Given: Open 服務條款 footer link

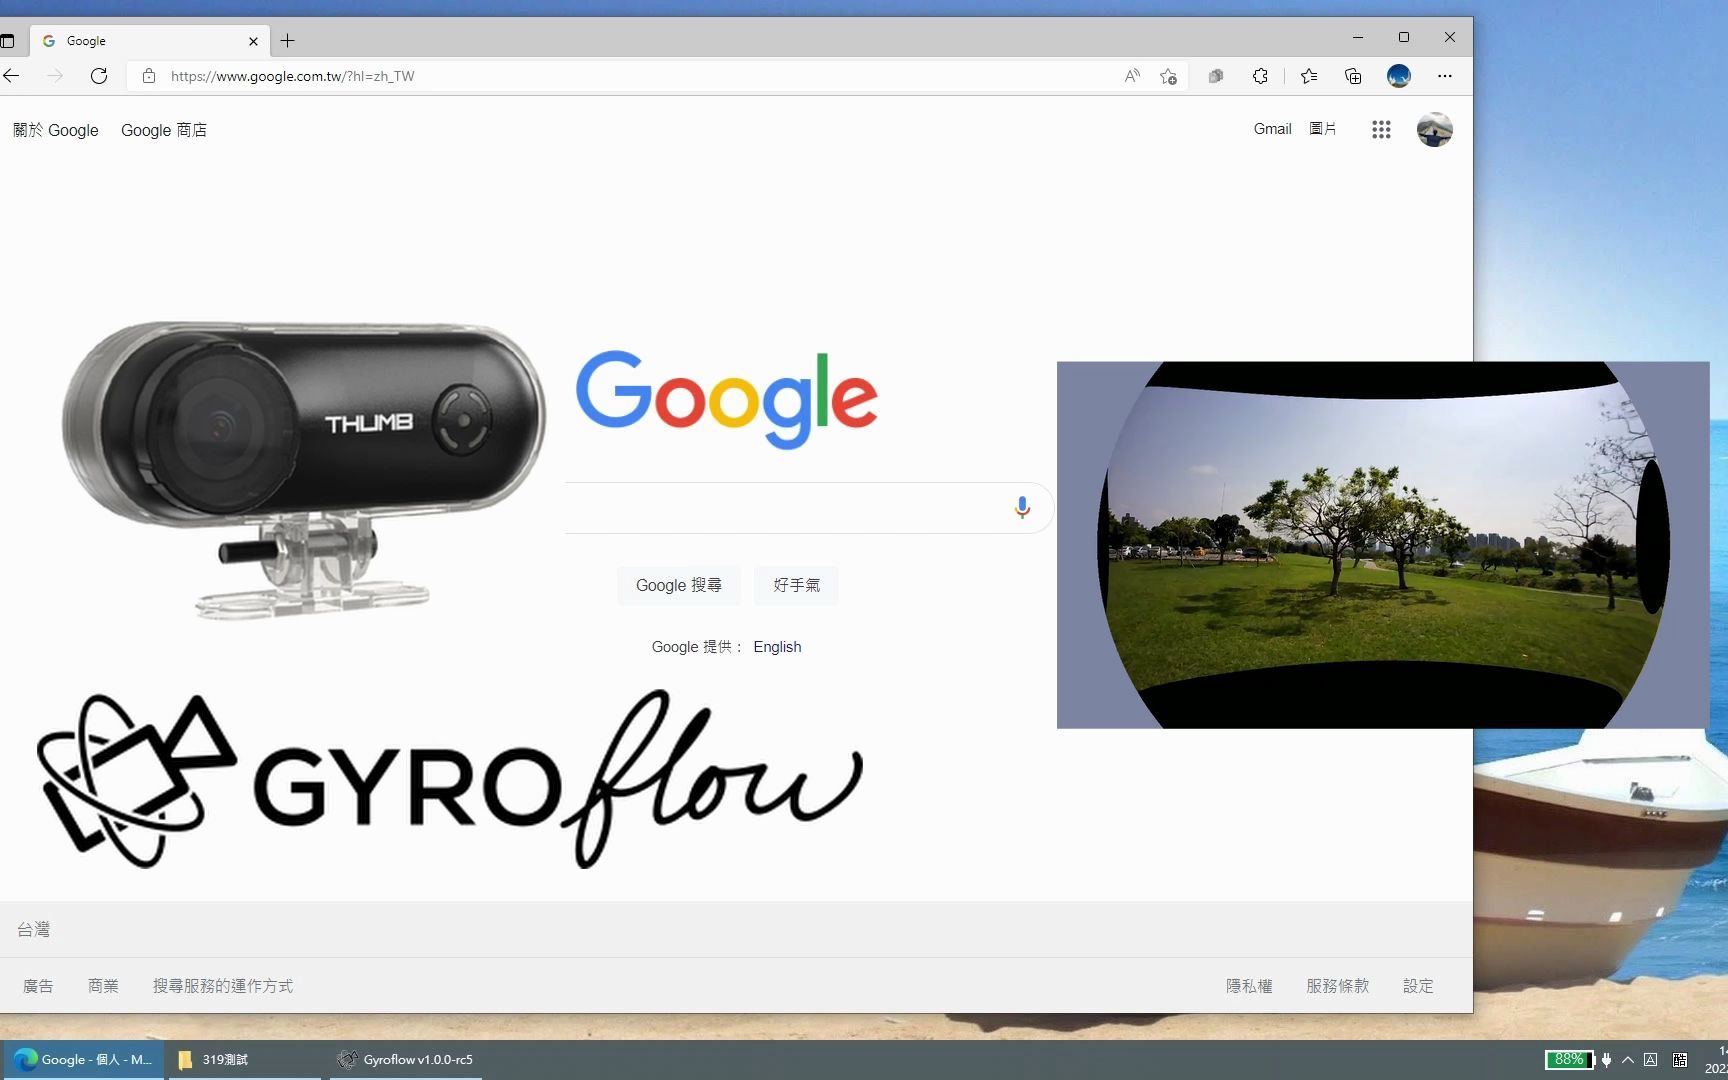Looking at the screenshot, I should [x=1338, y=986].
